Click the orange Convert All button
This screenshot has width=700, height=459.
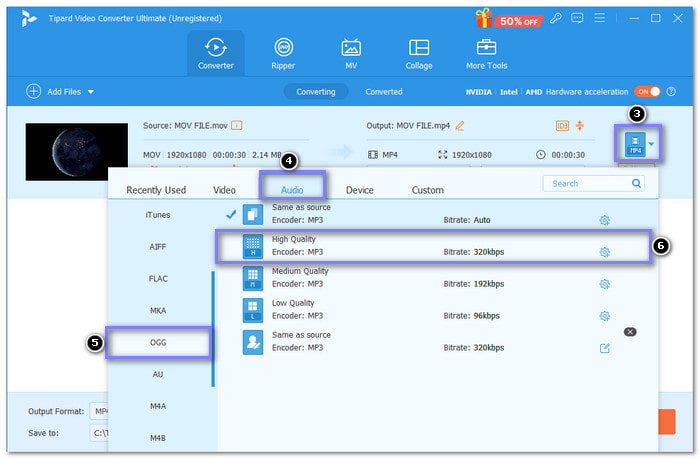(x=667, y=421)
